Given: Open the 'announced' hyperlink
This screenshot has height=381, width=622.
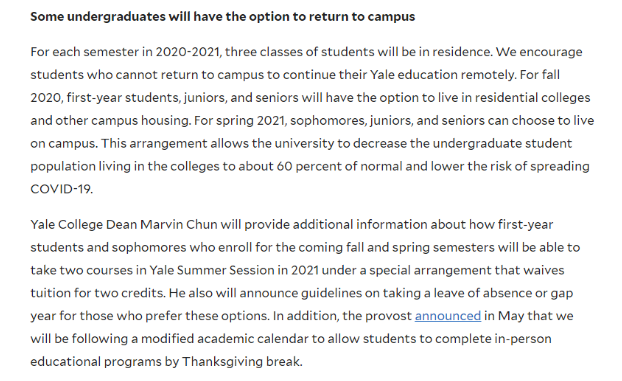Looking at the screenshot, I should click(448, 316).
